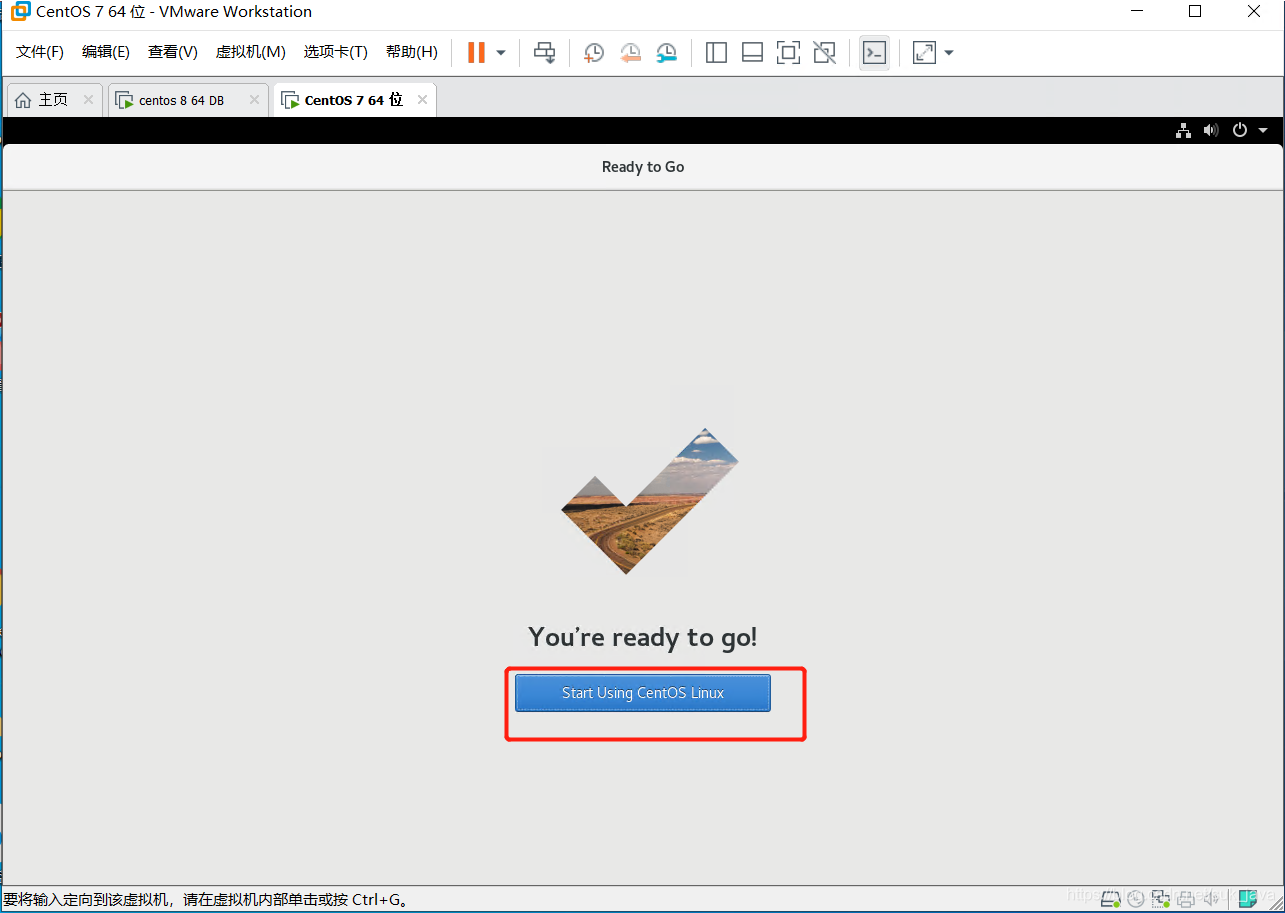Screen dimensions: 1285x913
Task: Click the guest network status icon
Action: click(x=1183, y=130)
